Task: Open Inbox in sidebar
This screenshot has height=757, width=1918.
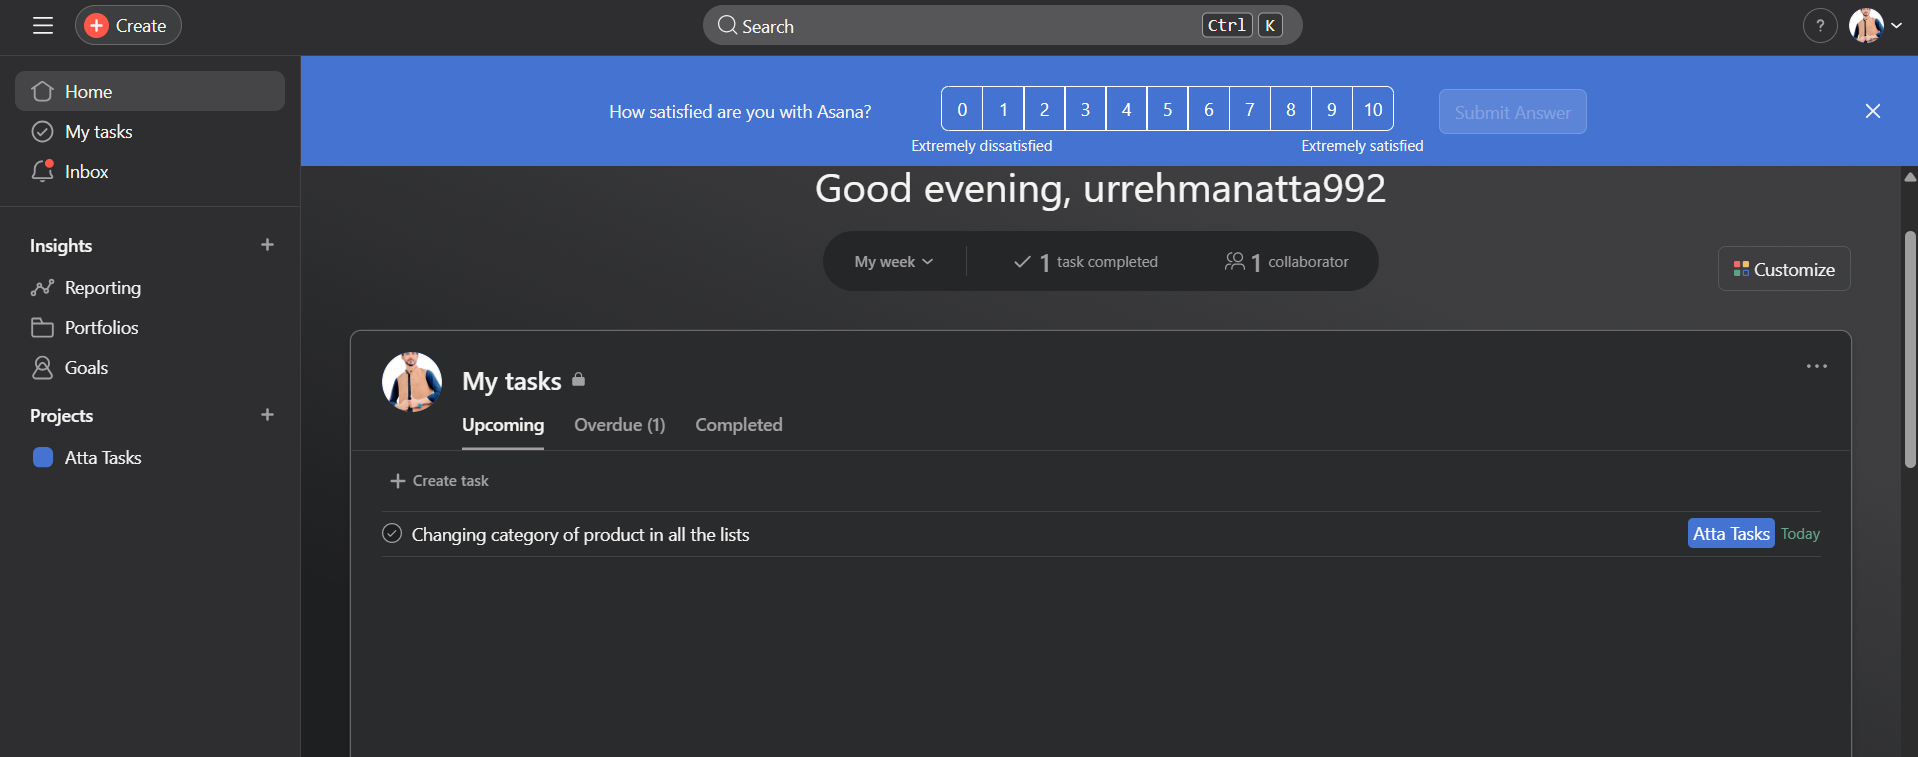Action: click(150, 171)
